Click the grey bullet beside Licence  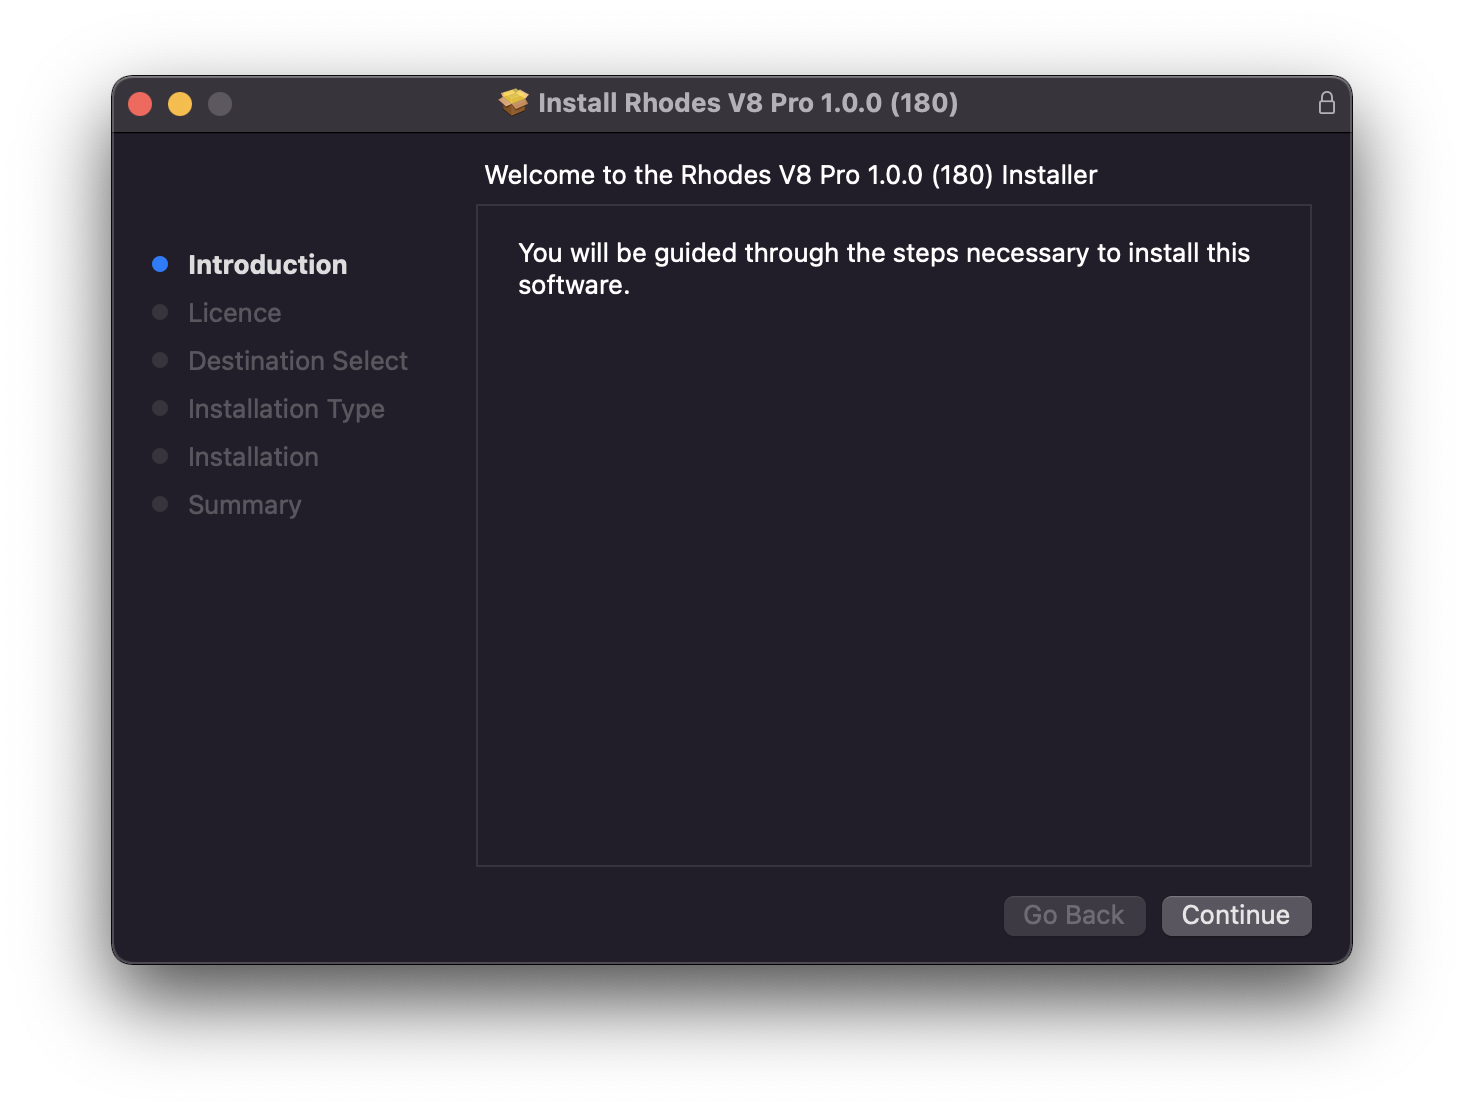(x=160, y=312)
